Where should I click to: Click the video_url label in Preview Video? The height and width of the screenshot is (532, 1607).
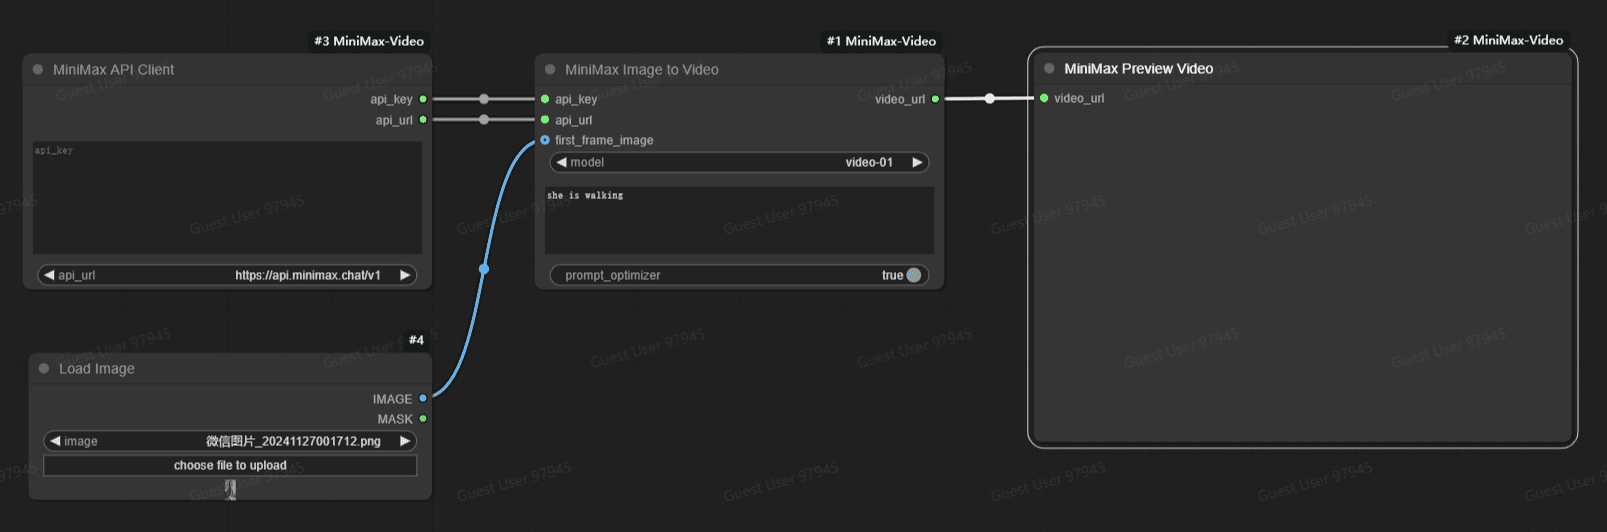coord(1079,98)
